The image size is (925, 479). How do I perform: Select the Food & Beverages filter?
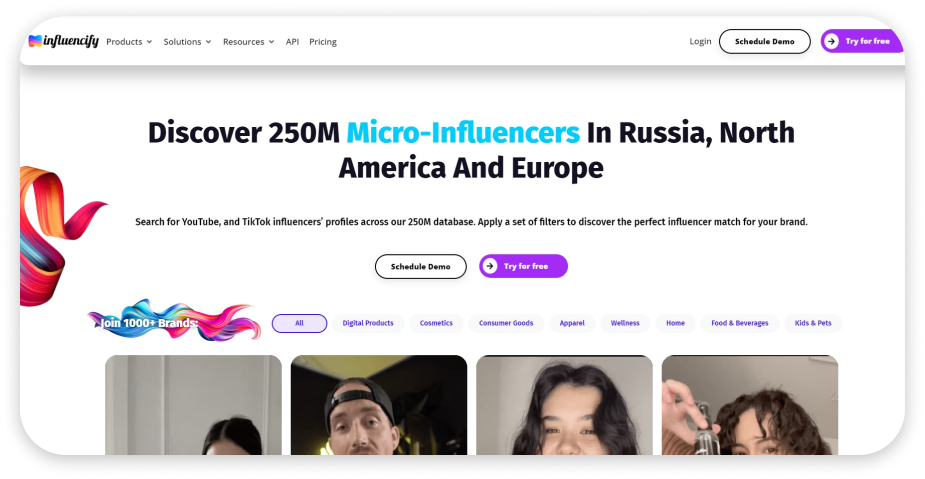[x=740, y=323]
